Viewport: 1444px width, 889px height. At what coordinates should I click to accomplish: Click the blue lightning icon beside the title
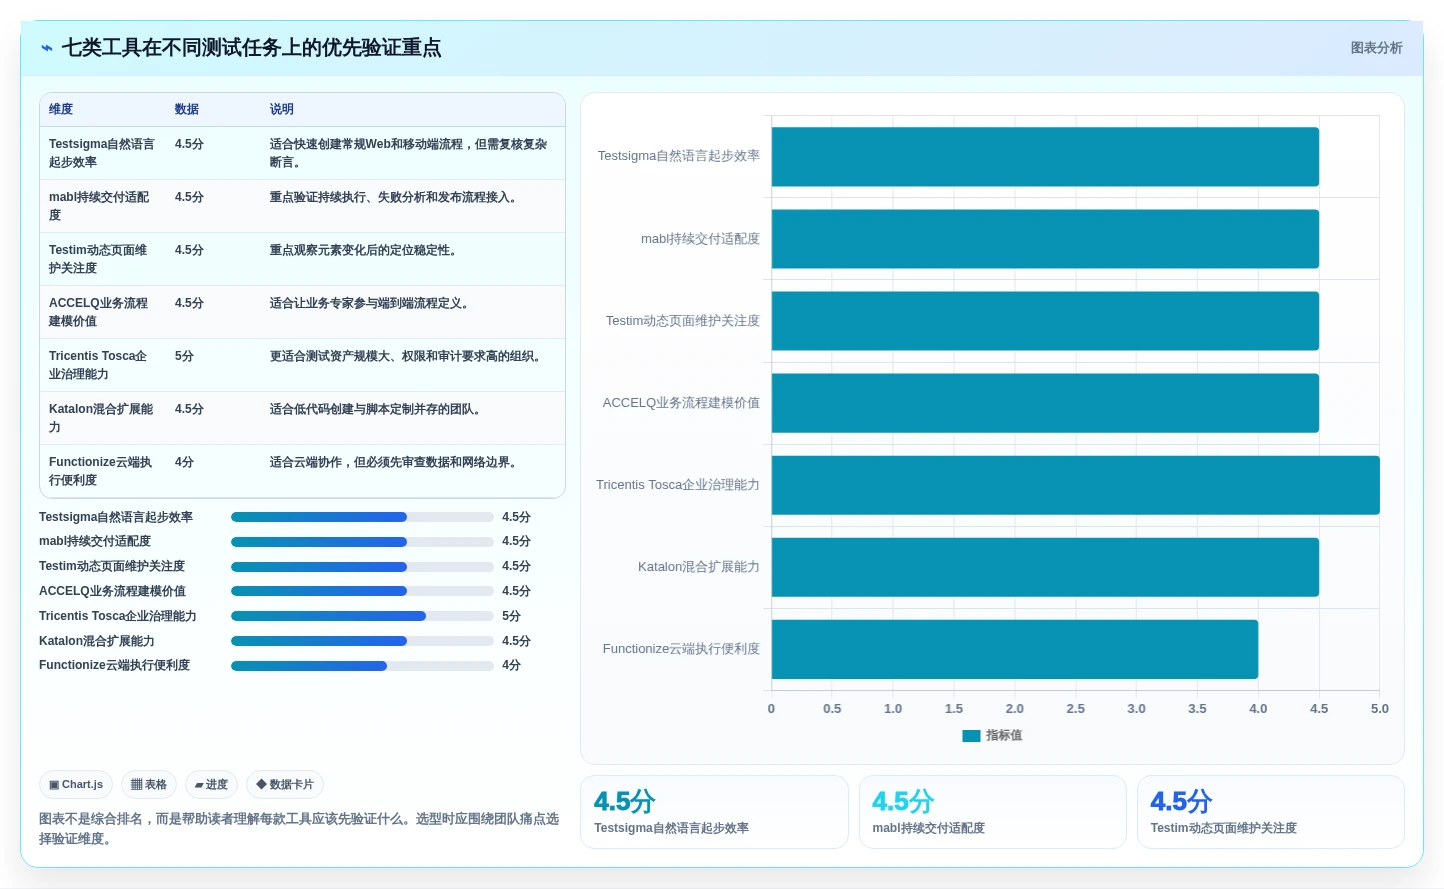47,48
